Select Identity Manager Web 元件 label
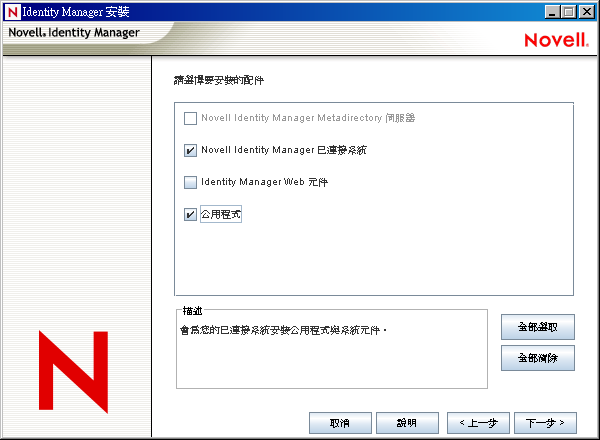The height and width of the screenshot is (440, 600). tap(264, 182)
